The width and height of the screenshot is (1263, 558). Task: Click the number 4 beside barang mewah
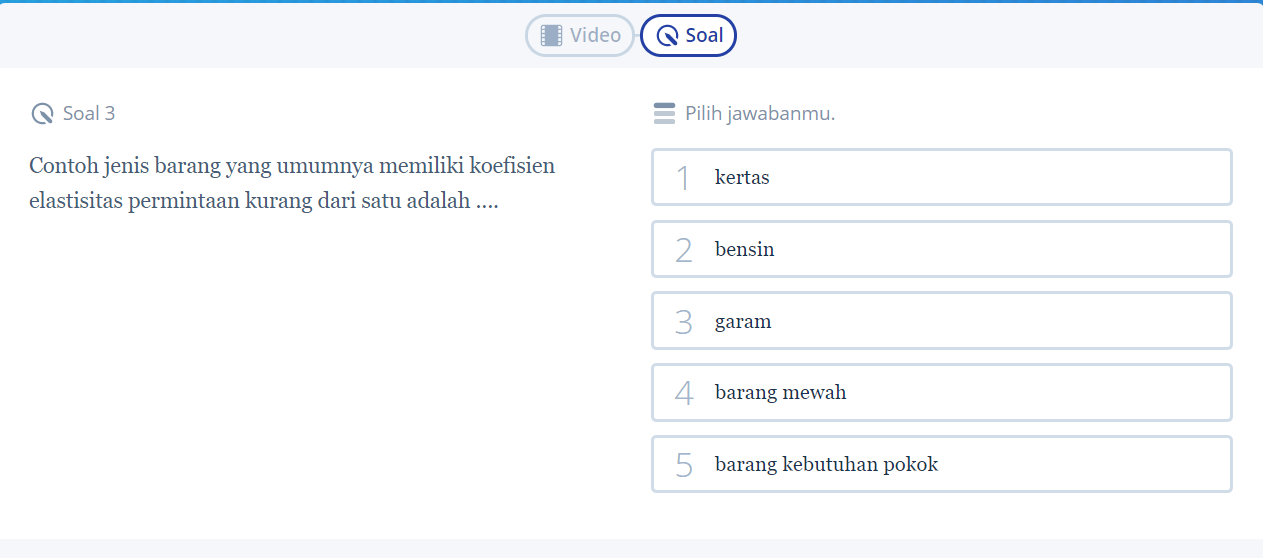click(x=683, y=393)
